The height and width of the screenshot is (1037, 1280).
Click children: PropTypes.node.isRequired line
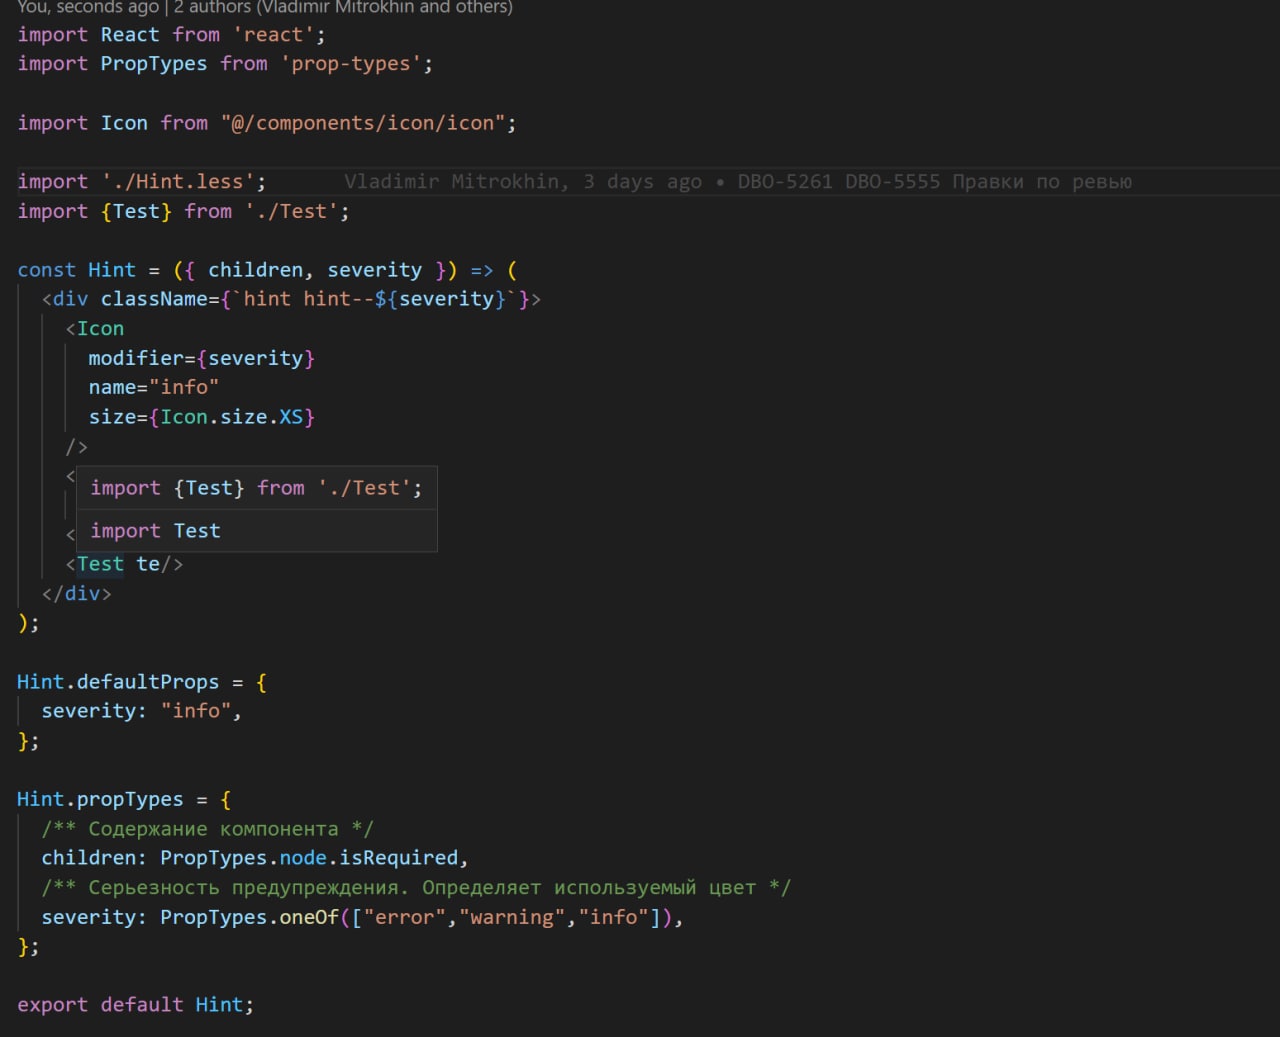[255, 858]
